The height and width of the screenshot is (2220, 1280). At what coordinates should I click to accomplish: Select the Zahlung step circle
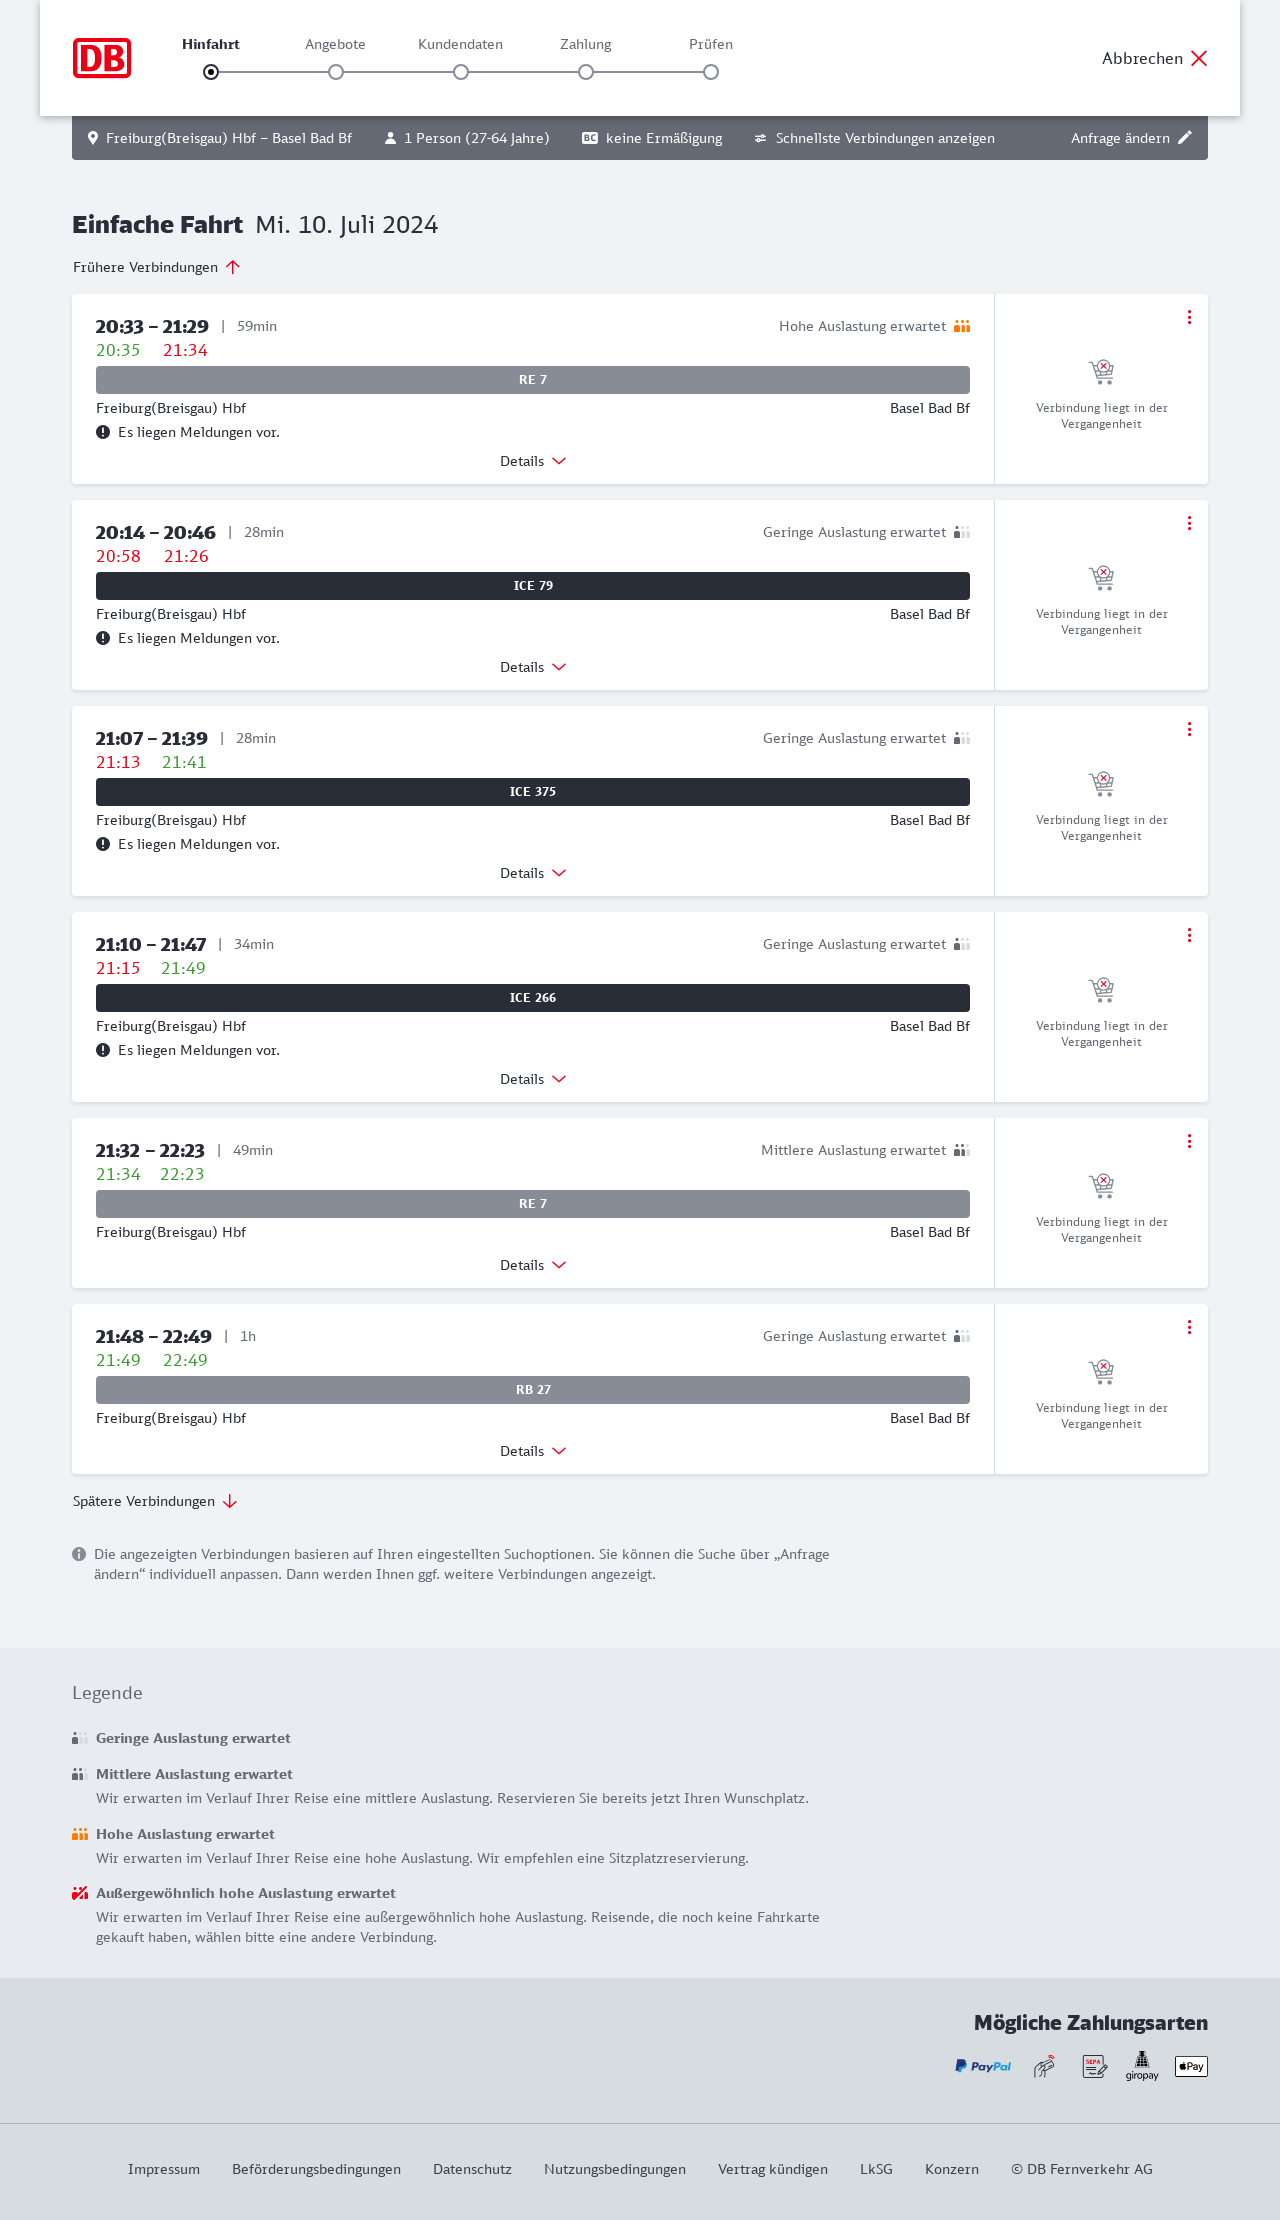pyautogui.click(x=586, y=72)
